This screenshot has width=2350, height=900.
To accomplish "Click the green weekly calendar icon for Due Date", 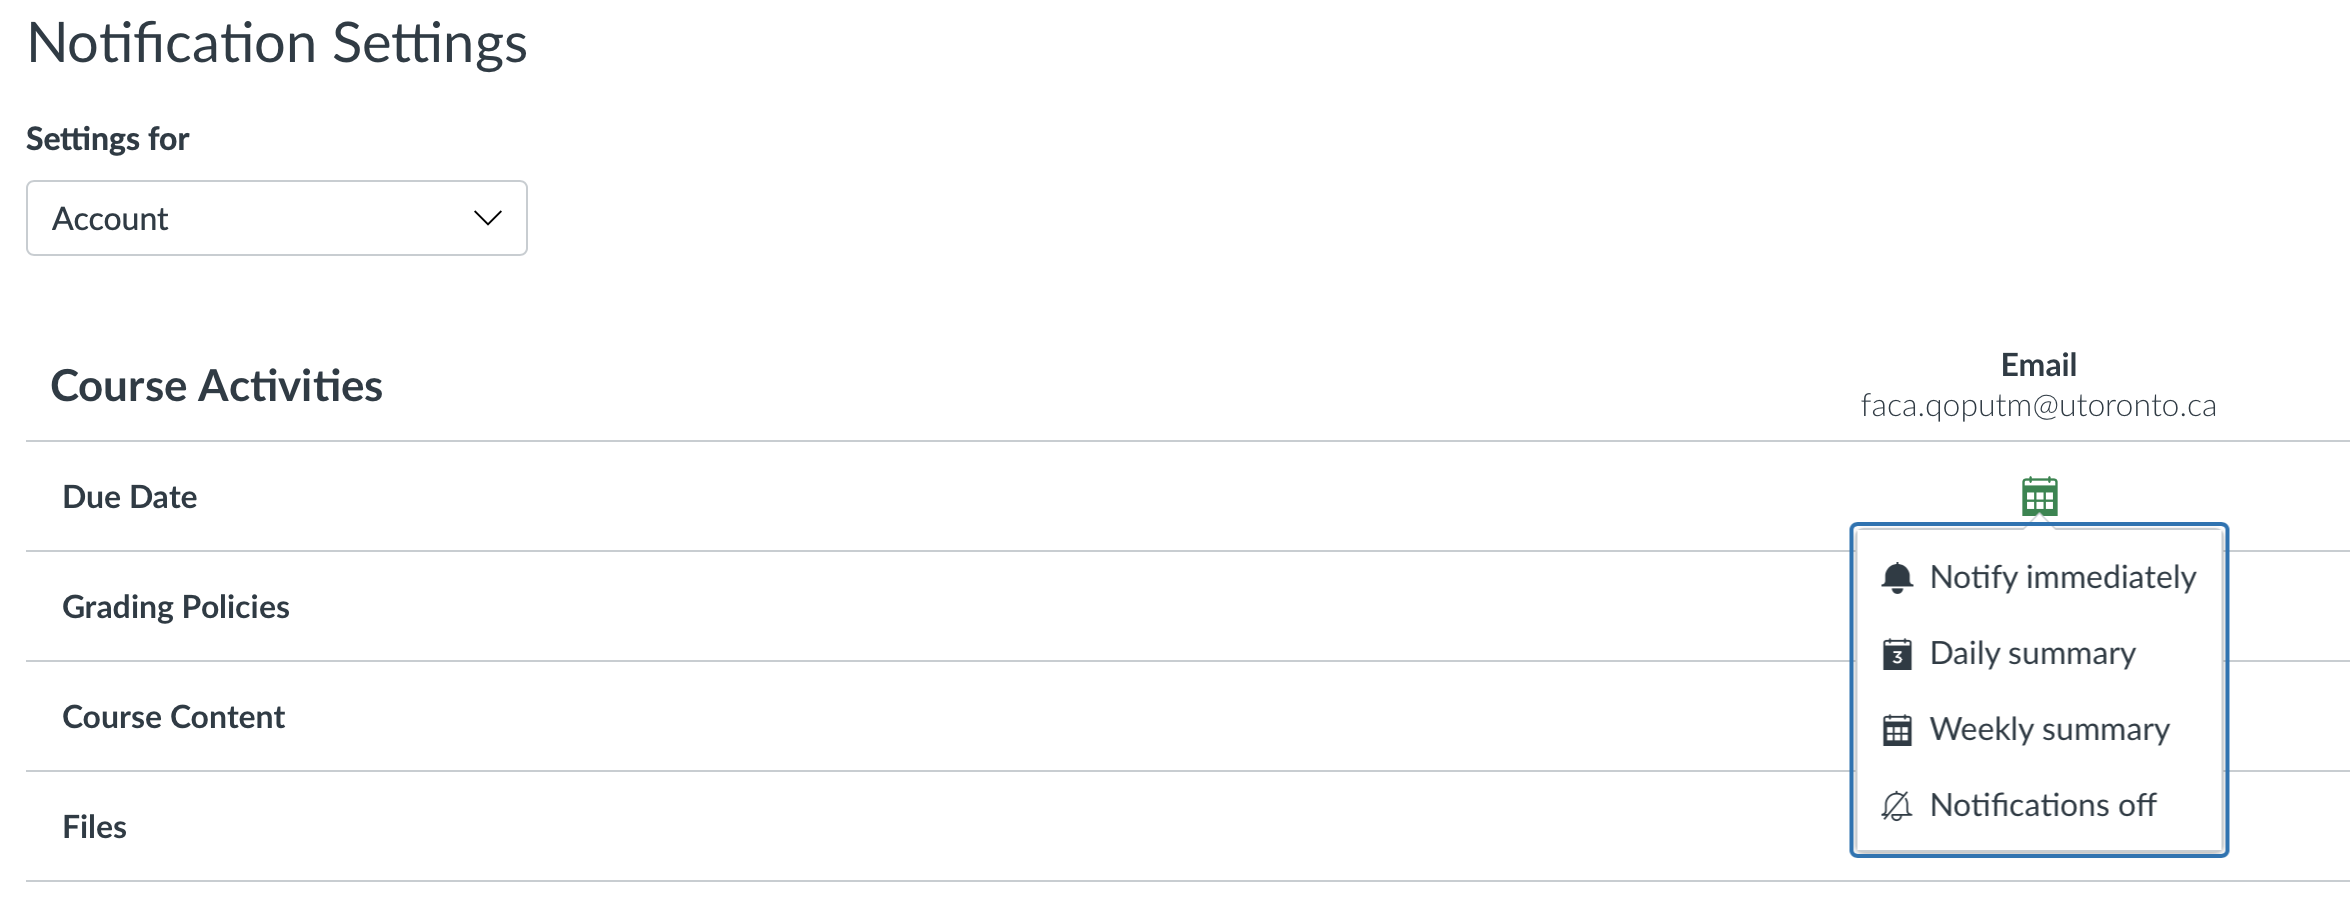I will point(2039,496).
